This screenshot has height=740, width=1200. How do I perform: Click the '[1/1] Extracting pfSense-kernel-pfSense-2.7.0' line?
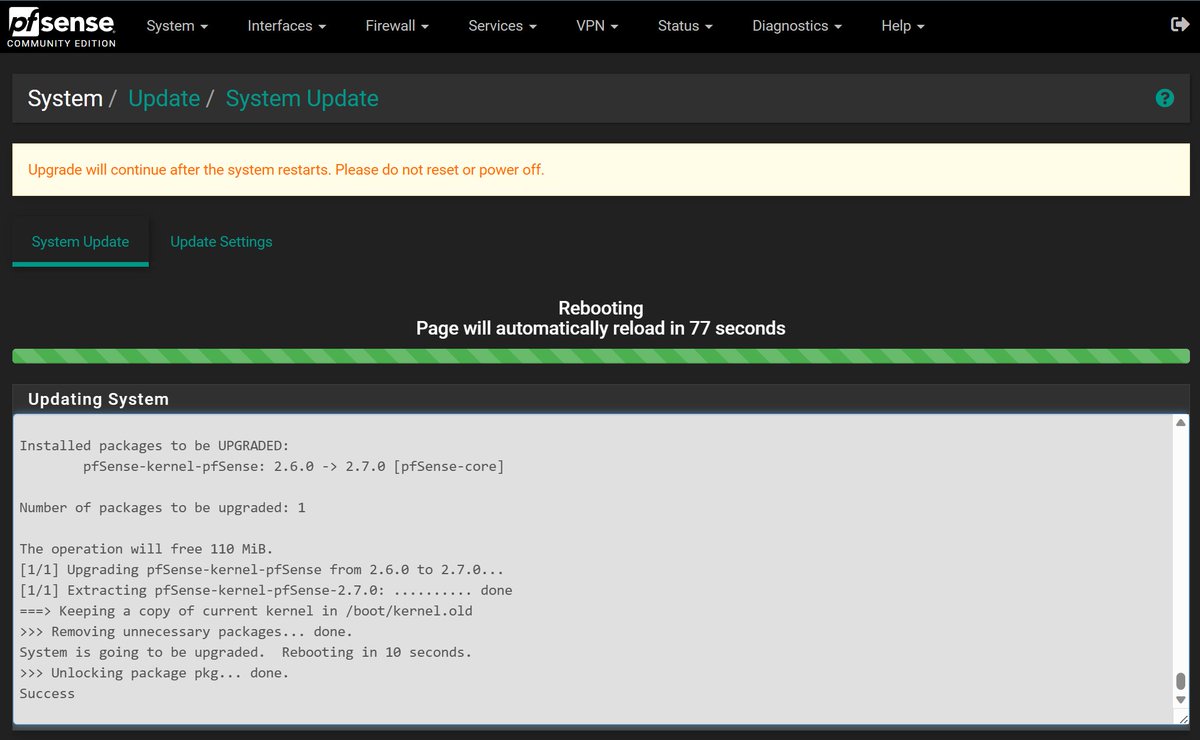point(266,591)
